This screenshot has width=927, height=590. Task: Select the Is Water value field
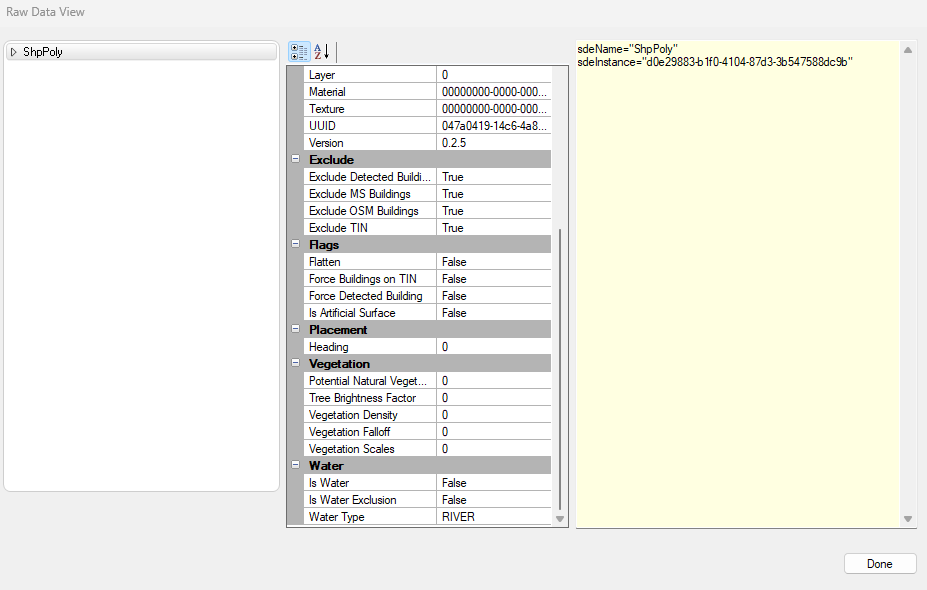tap(494, 483)
